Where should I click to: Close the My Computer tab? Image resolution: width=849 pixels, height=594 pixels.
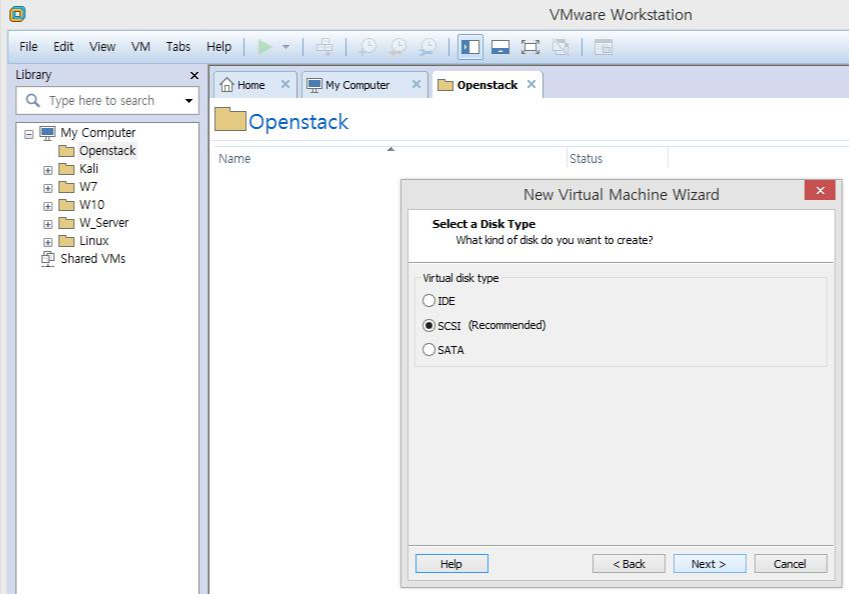click(416, 84)
